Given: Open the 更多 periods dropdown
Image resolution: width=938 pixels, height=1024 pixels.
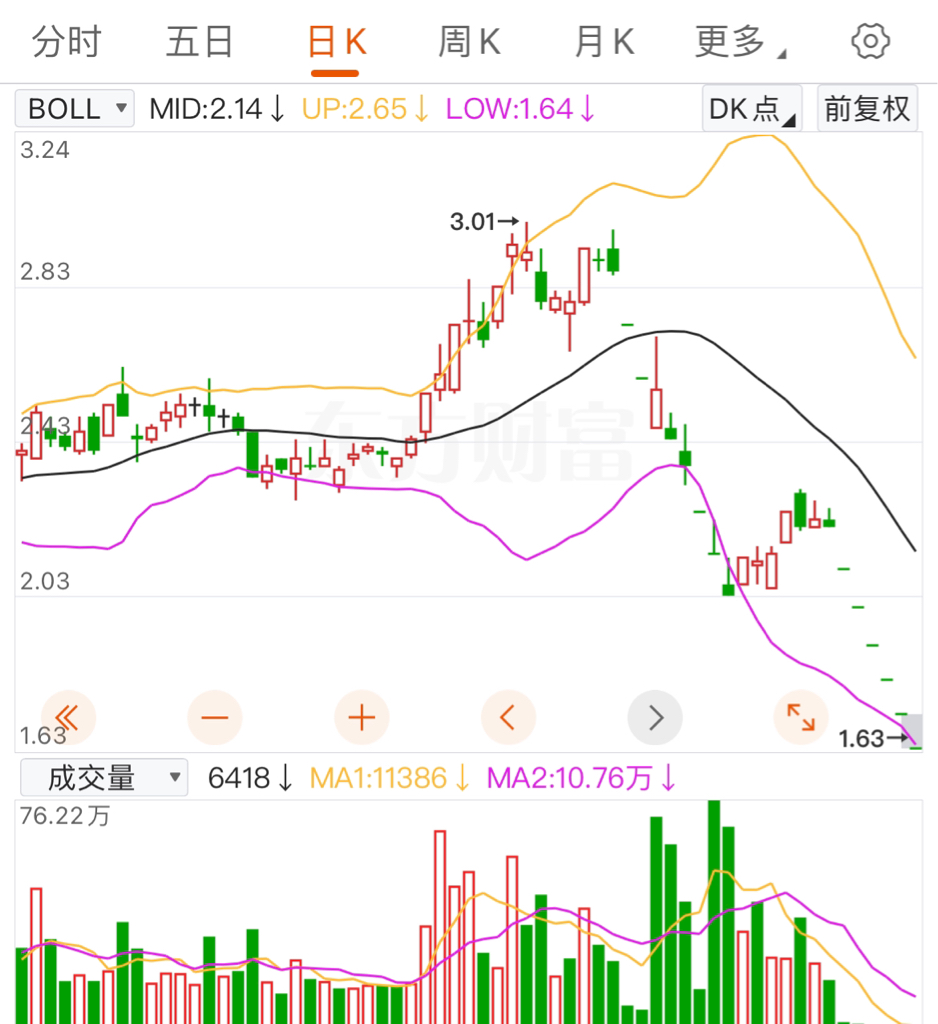Looking at the screenshot, I should coord(740,42).
